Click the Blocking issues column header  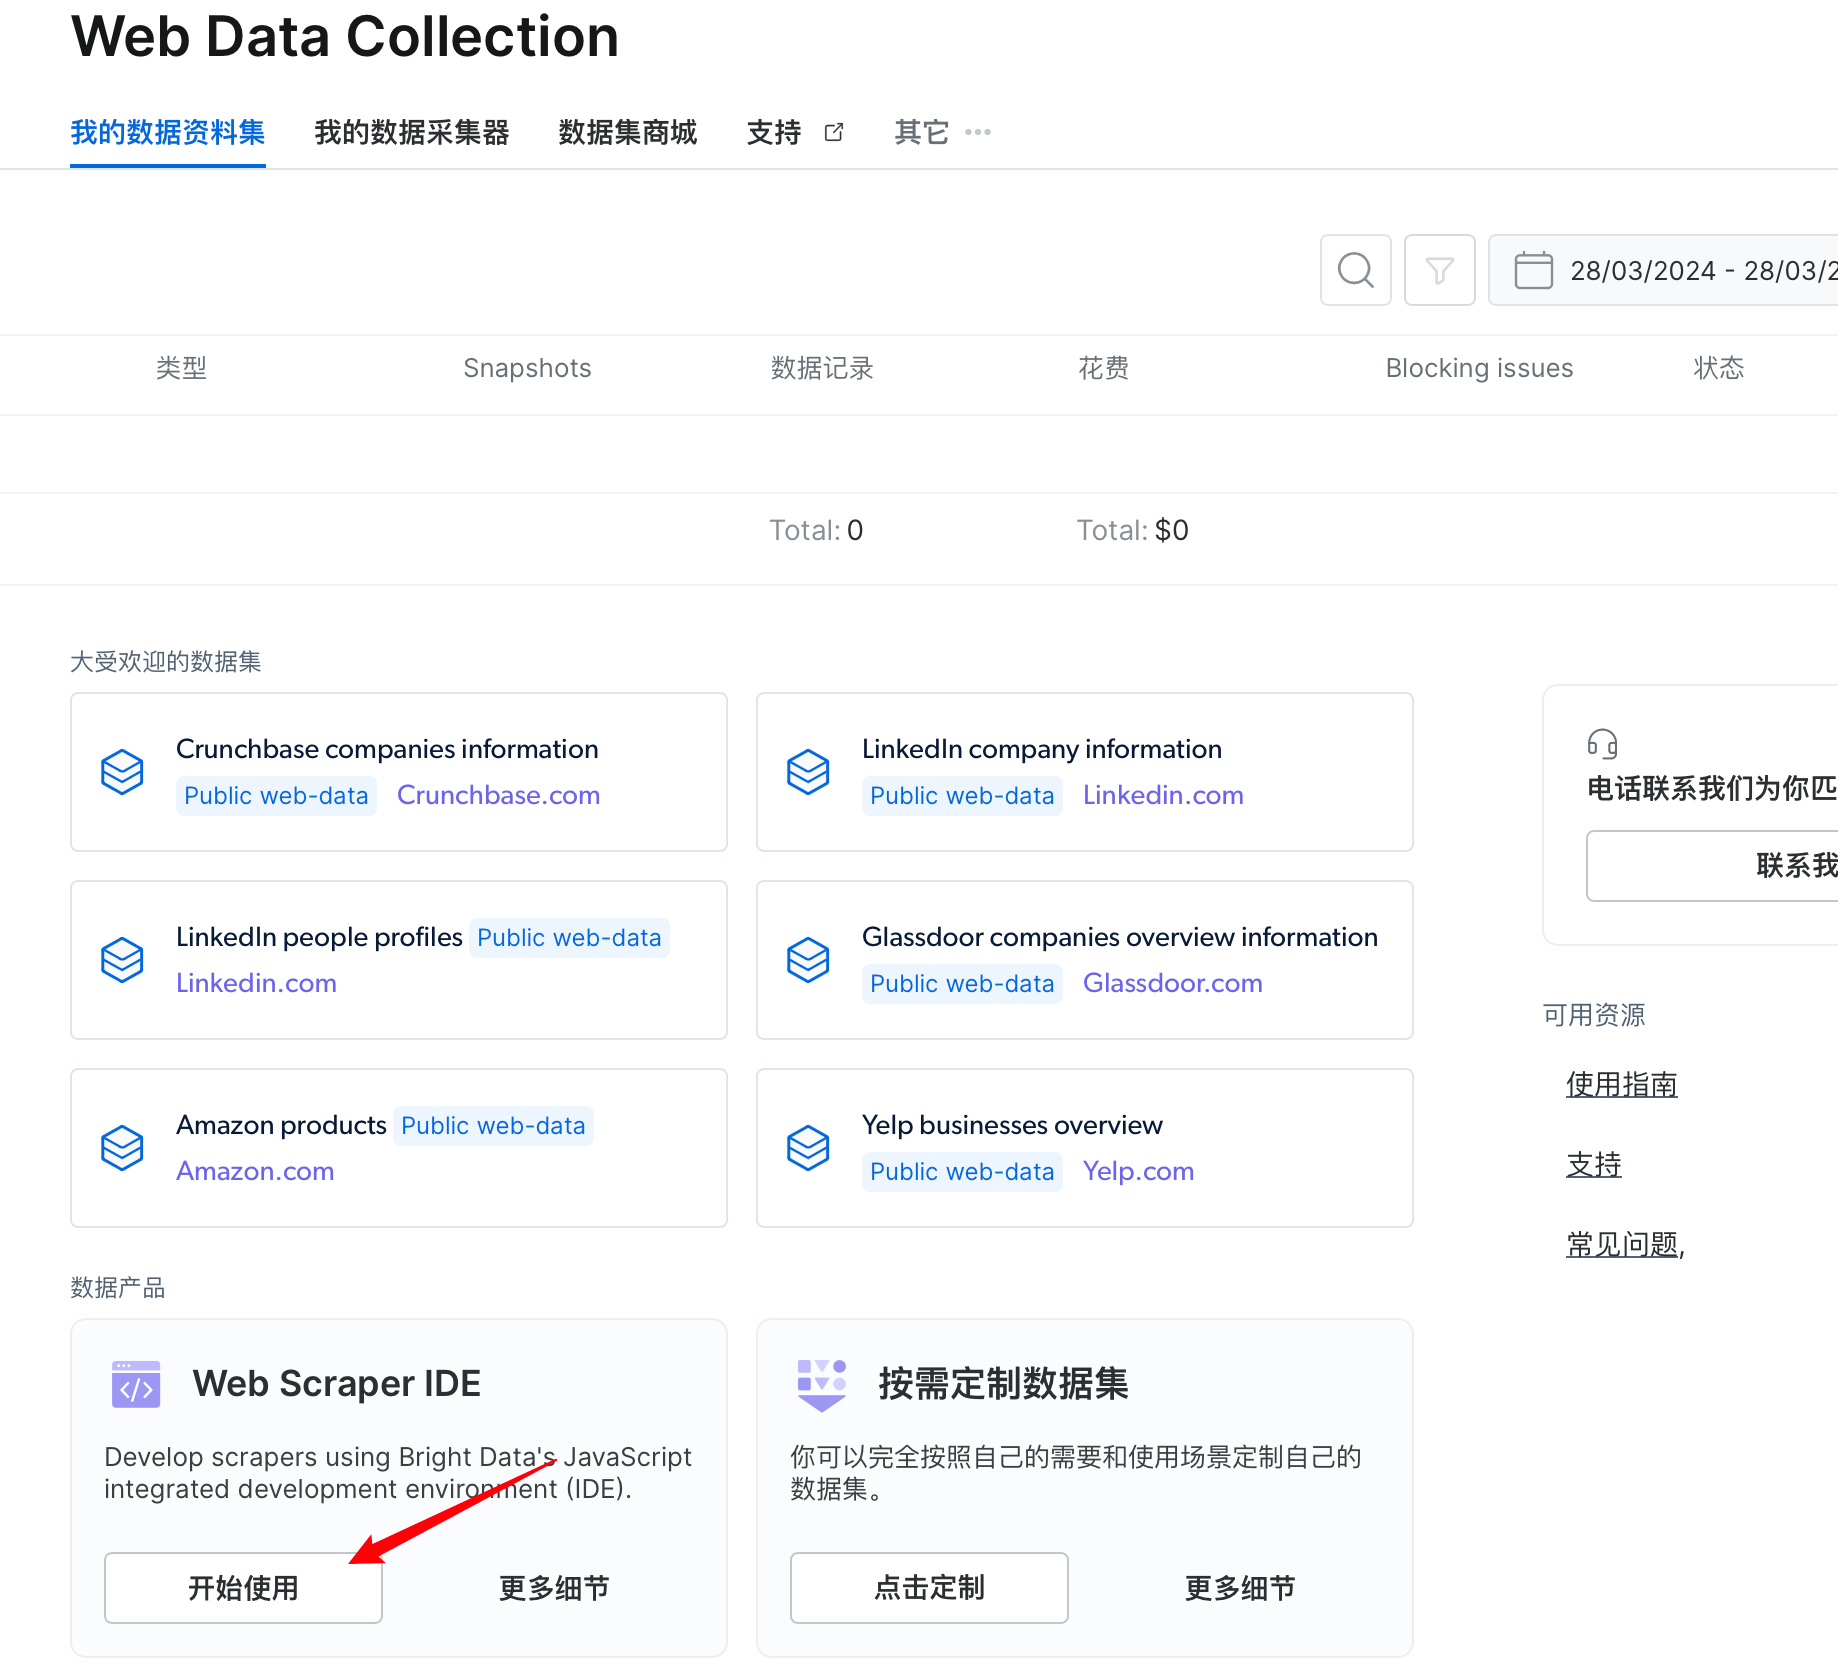pos(1479,368)
